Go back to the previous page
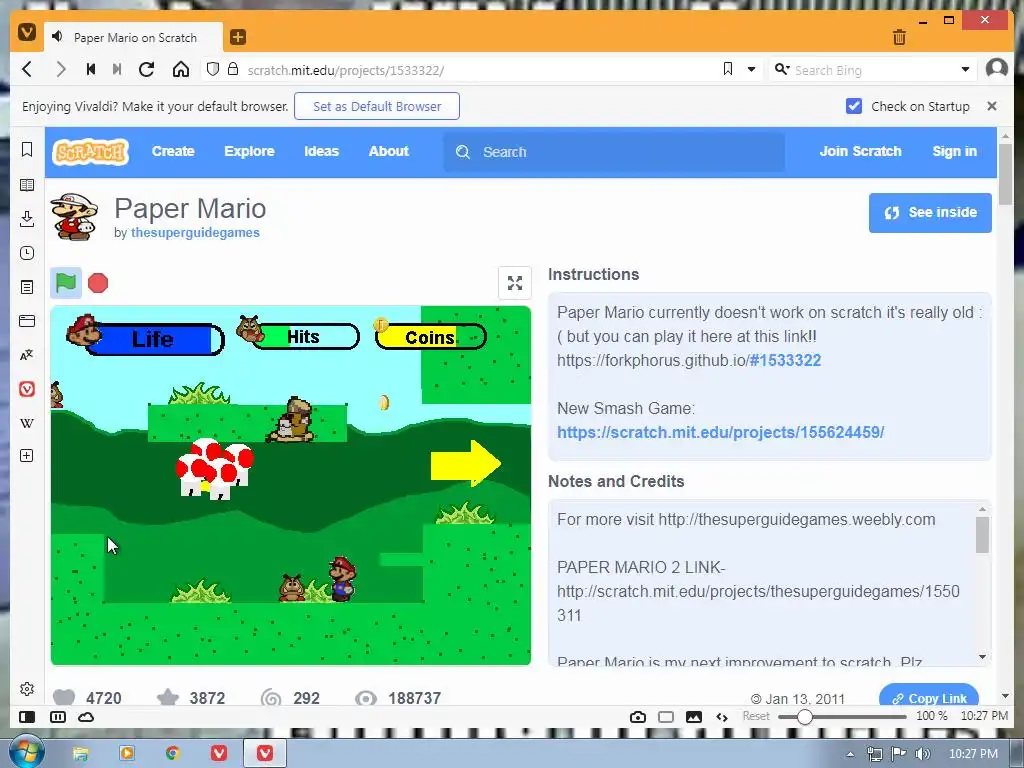Image resolution: width=1024 pixels, height=768 pixels. click(x=27, y=69)
